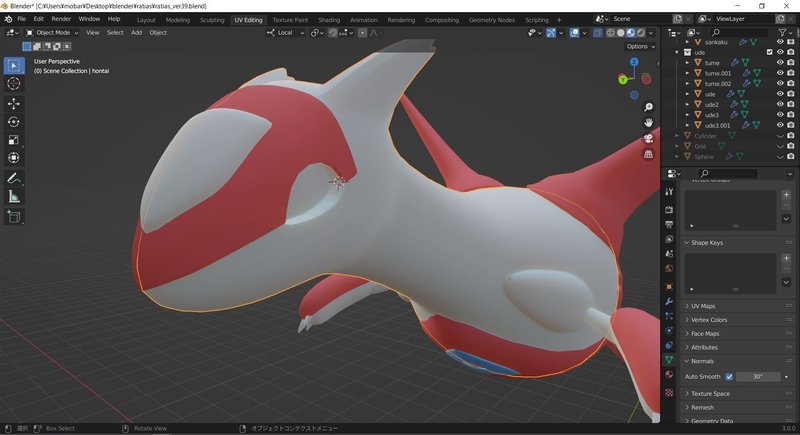Collapse the ude collection in outliner
This screenshot has width=800, height=435.
click(677, 53)
